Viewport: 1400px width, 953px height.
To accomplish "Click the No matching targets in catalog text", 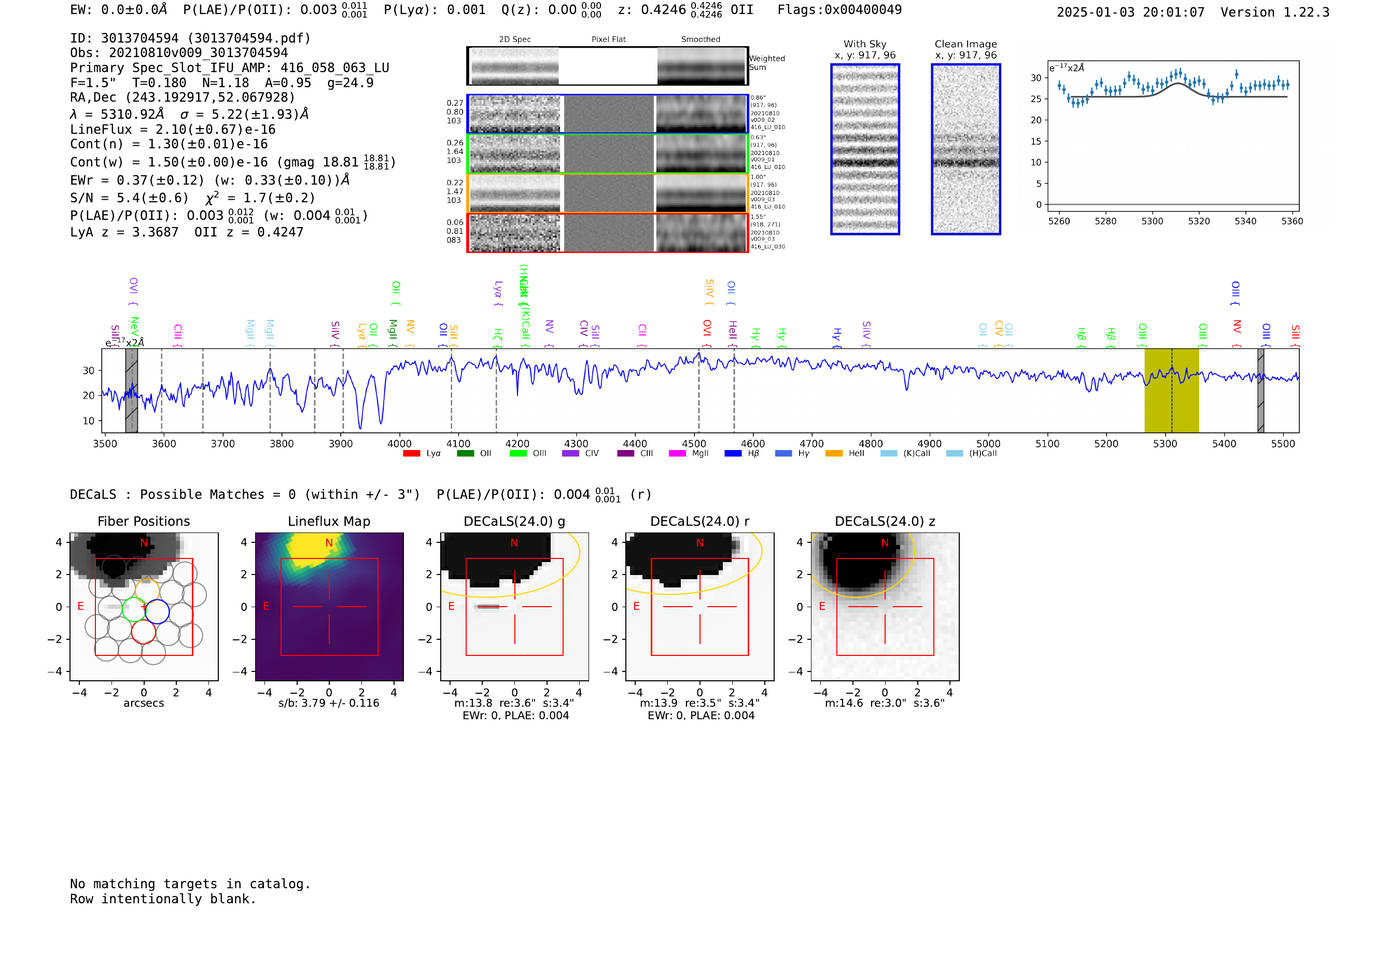I will pyautogui.click(x=190, y=884).
